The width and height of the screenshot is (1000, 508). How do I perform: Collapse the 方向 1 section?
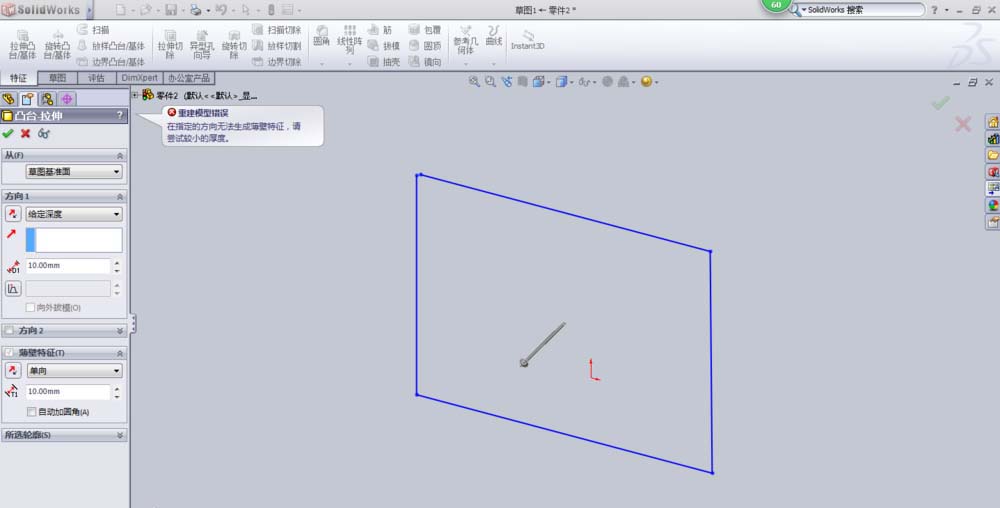point(120,196)
